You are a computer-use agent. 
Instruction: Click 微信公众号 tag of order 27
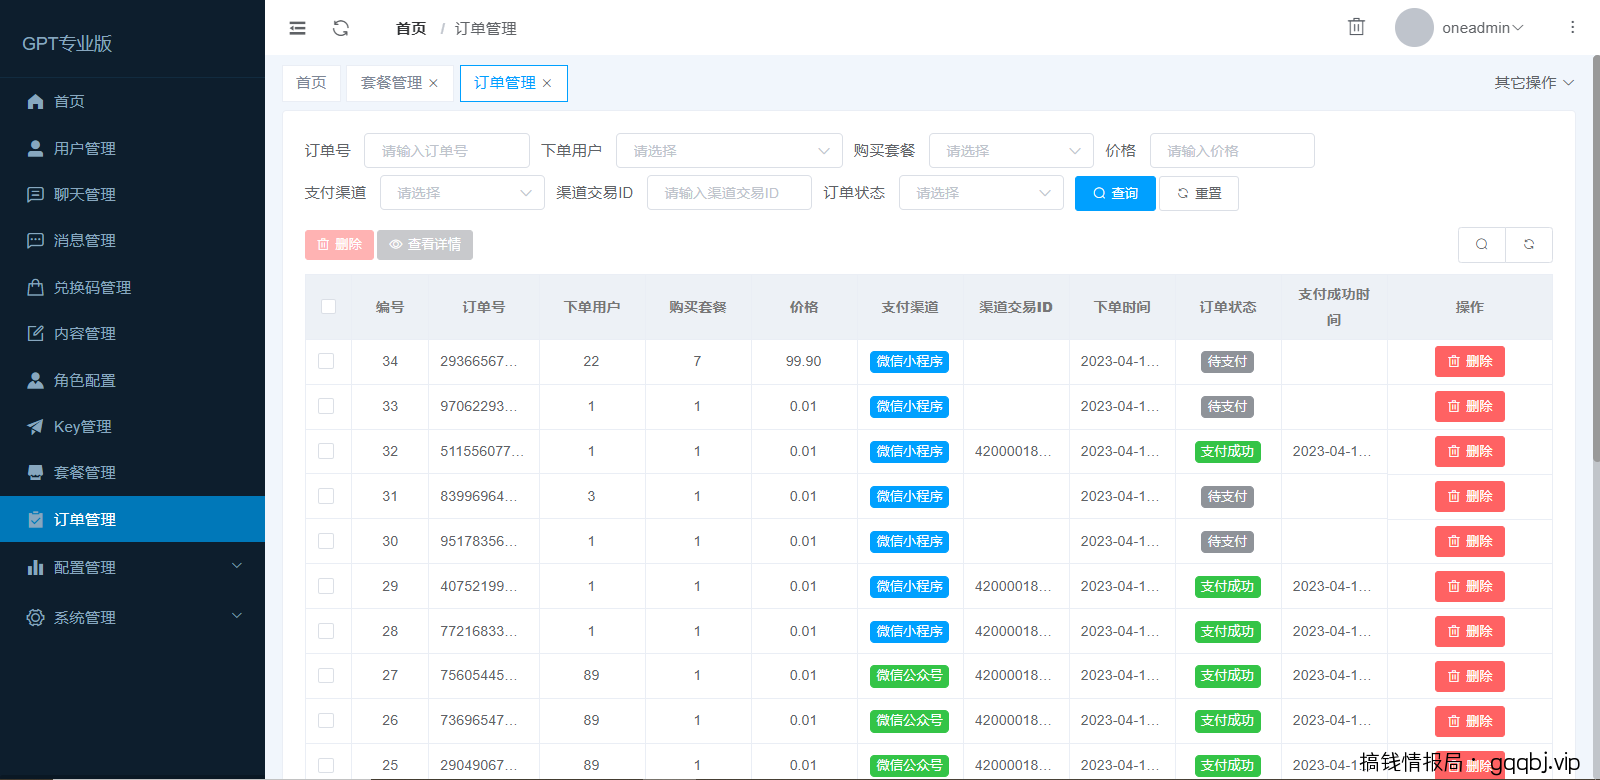click(909, 675)
